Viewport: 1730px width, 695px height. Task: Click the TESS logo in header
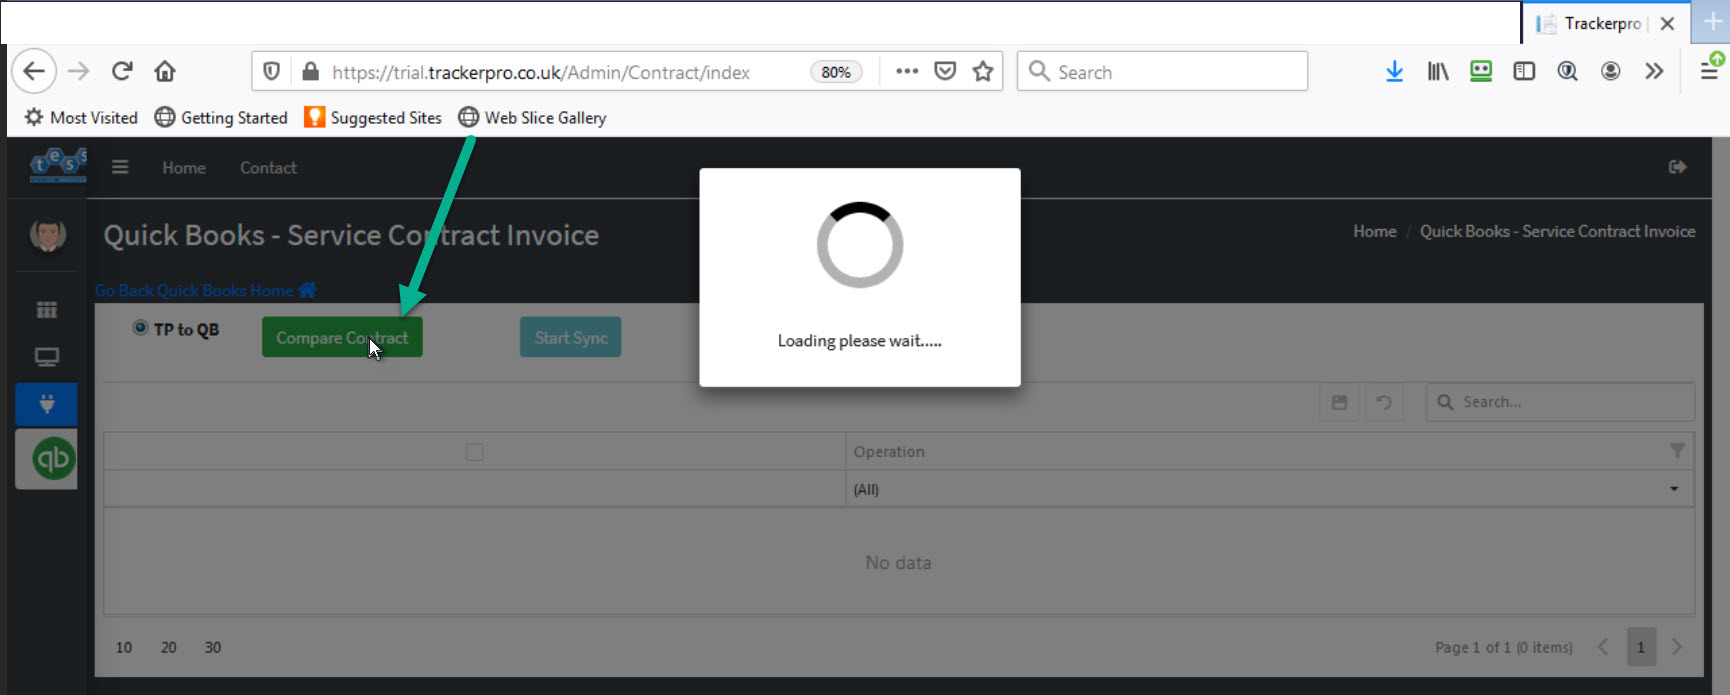(58, 166)
